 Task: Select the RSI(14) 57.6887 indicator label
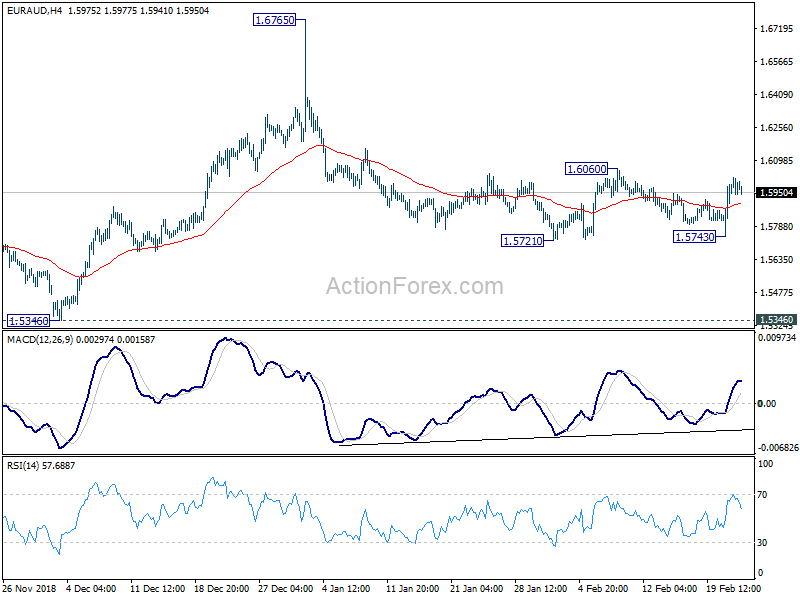click(41, 466)
